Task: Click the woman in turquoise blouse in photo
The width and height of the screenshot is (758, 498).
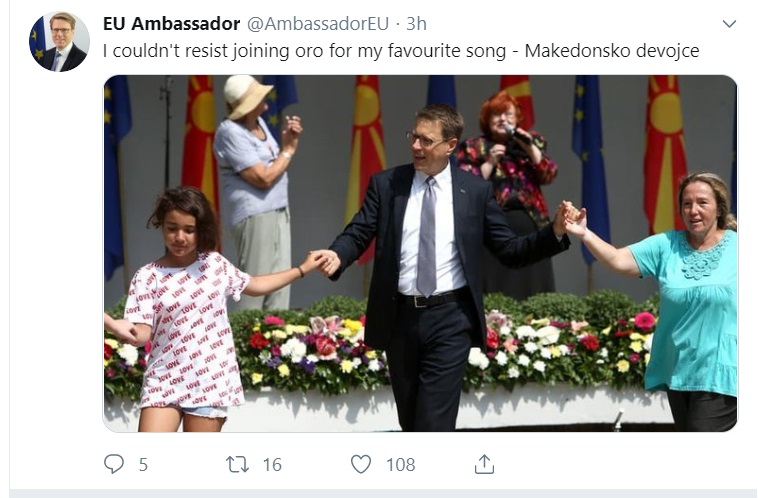Action: click(x=677, y=302)
